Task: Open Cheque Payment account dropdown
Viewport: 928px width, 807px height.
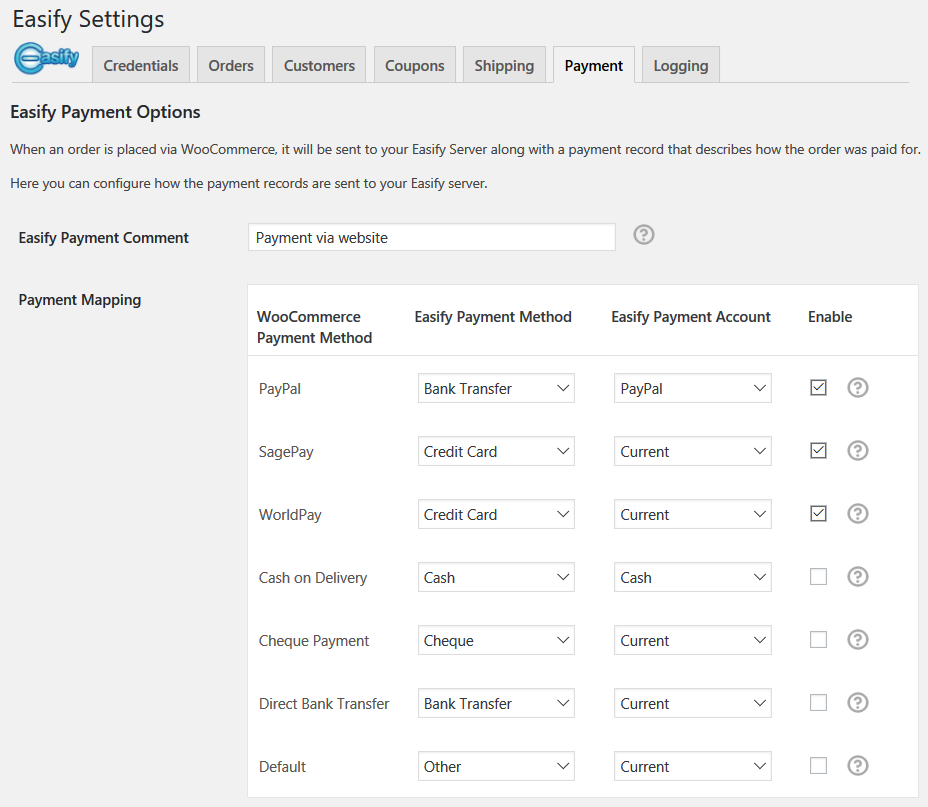Action: [x=692, y=640]
